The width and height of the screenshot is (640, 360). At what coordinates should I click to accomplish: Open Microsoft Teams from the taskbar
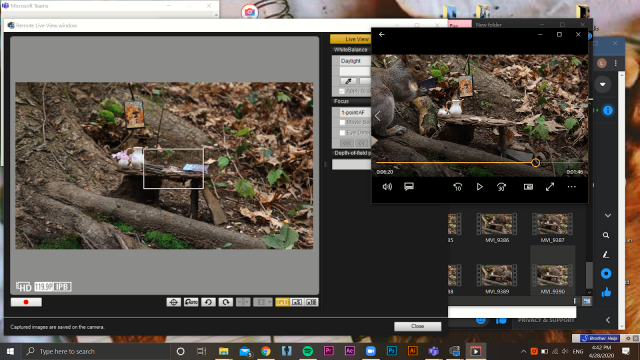(x=433, y=351)
